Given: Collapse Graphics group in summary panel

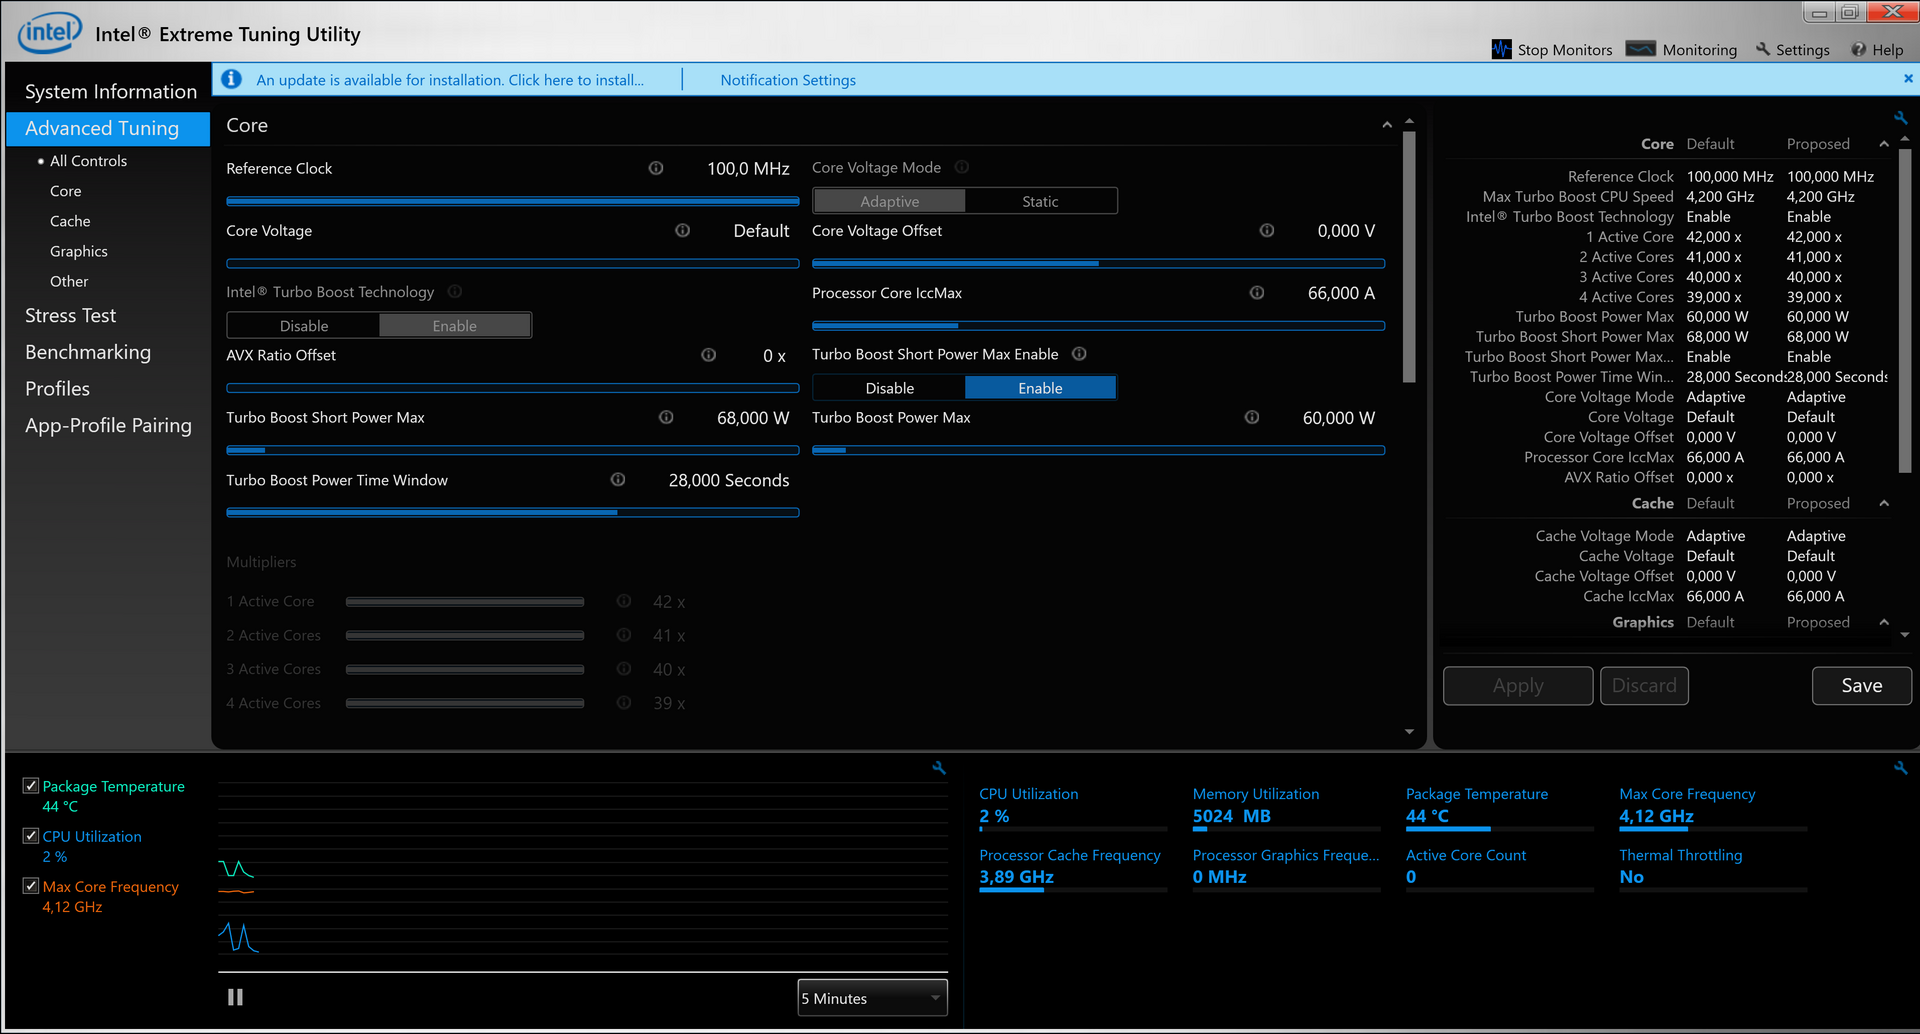Looking at the screenshot, I should 1884,622.
